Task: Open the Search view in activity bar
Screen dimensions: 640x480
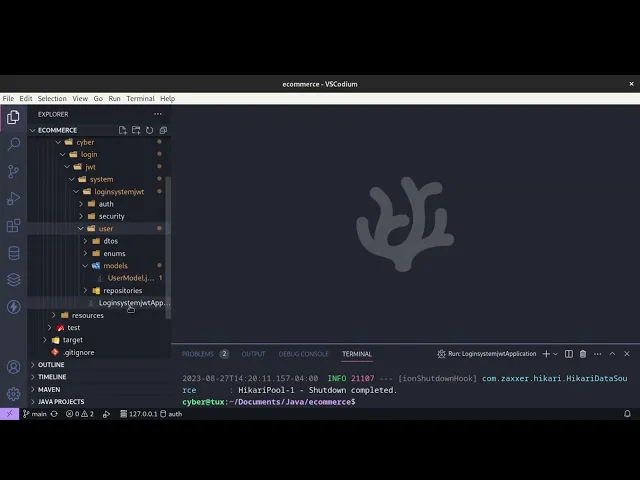Action: (13, 144)
